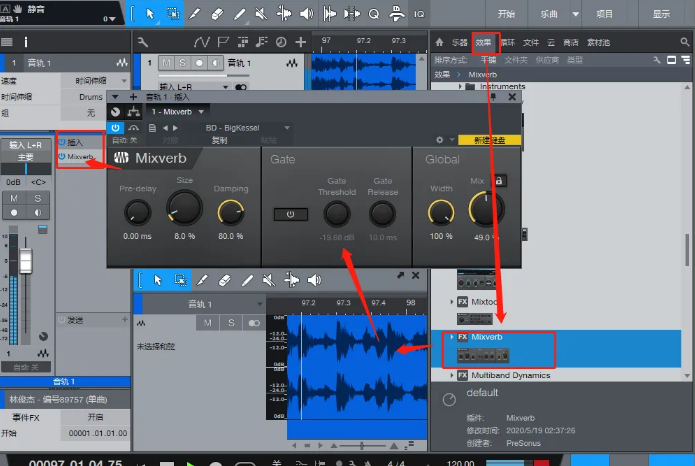Screen dimensions: 695x466
Task: Click the gear icon in Mixverb header
Action: click(439, 140)
